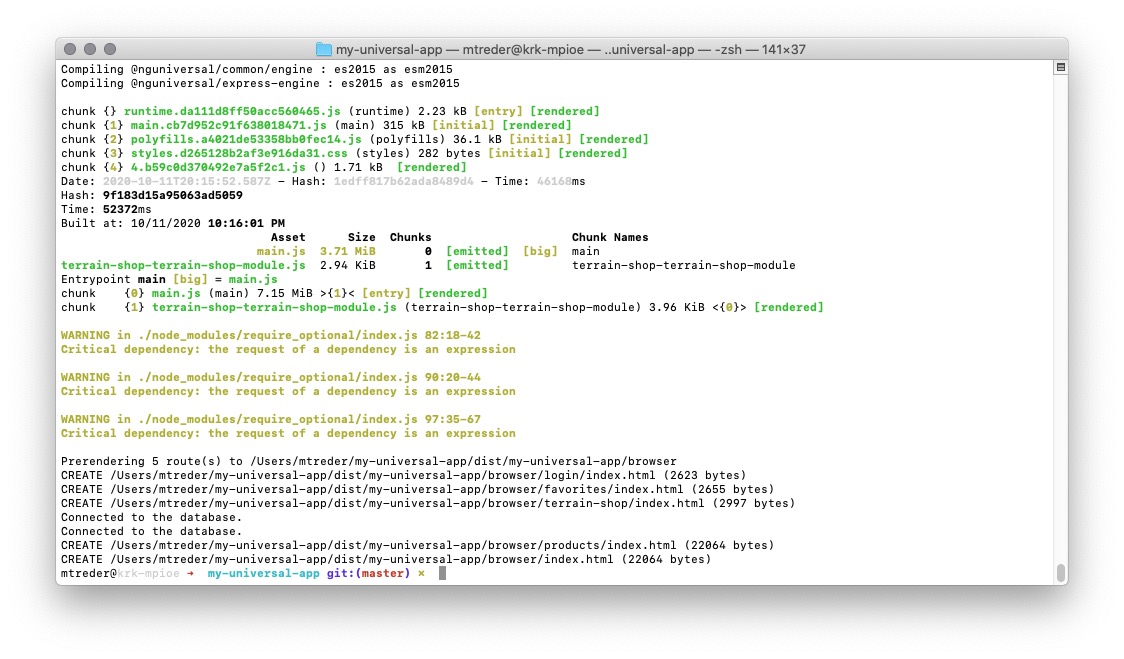Click the Prerendering 5 route(s) line
This screenshot has width=1124, height=659.
point(368,461)
